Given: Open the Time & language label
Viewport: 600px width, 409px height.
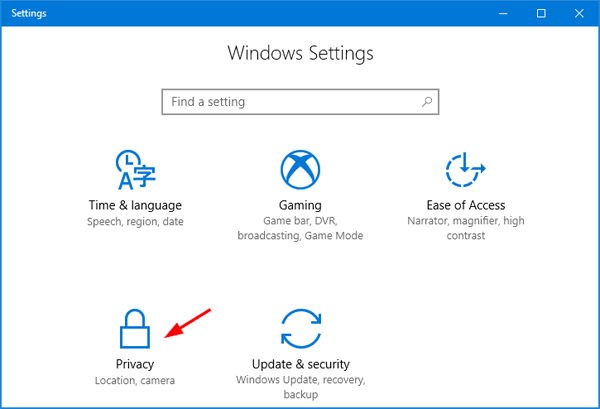Looking at the screenshot, I should pyautogui.click(x=135, y=205).
